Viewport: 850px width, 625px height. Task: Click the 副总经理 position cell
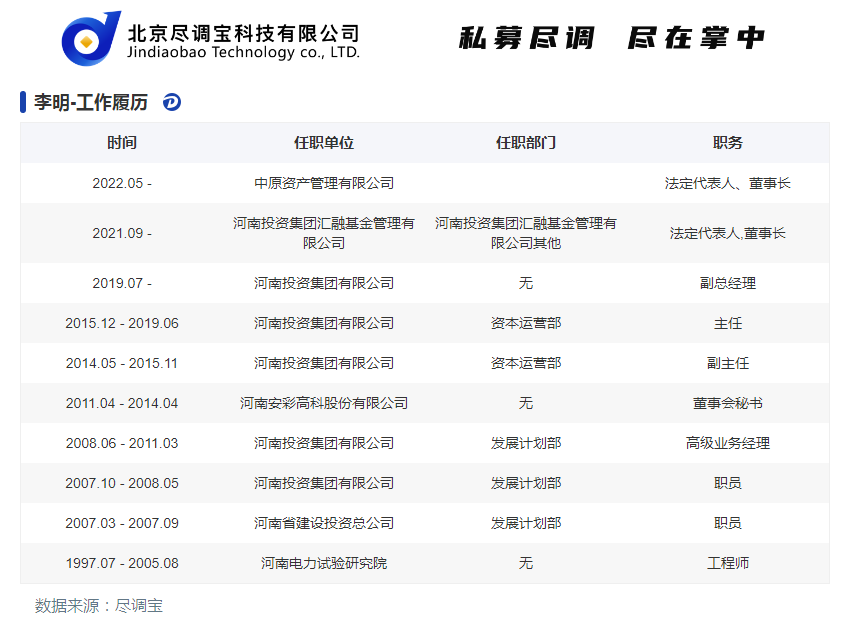coord(727,283)
